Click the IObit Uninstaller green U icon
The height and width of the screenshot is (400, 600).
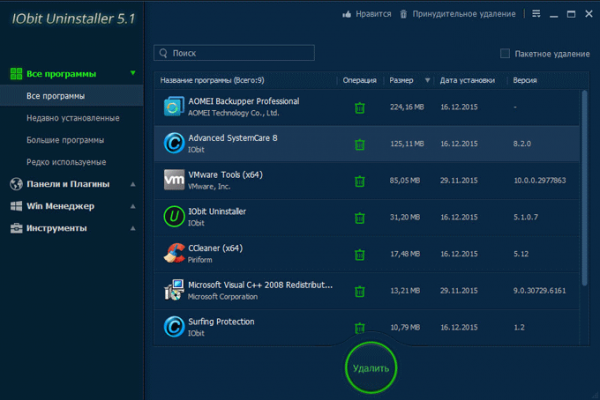coord(174,217)
